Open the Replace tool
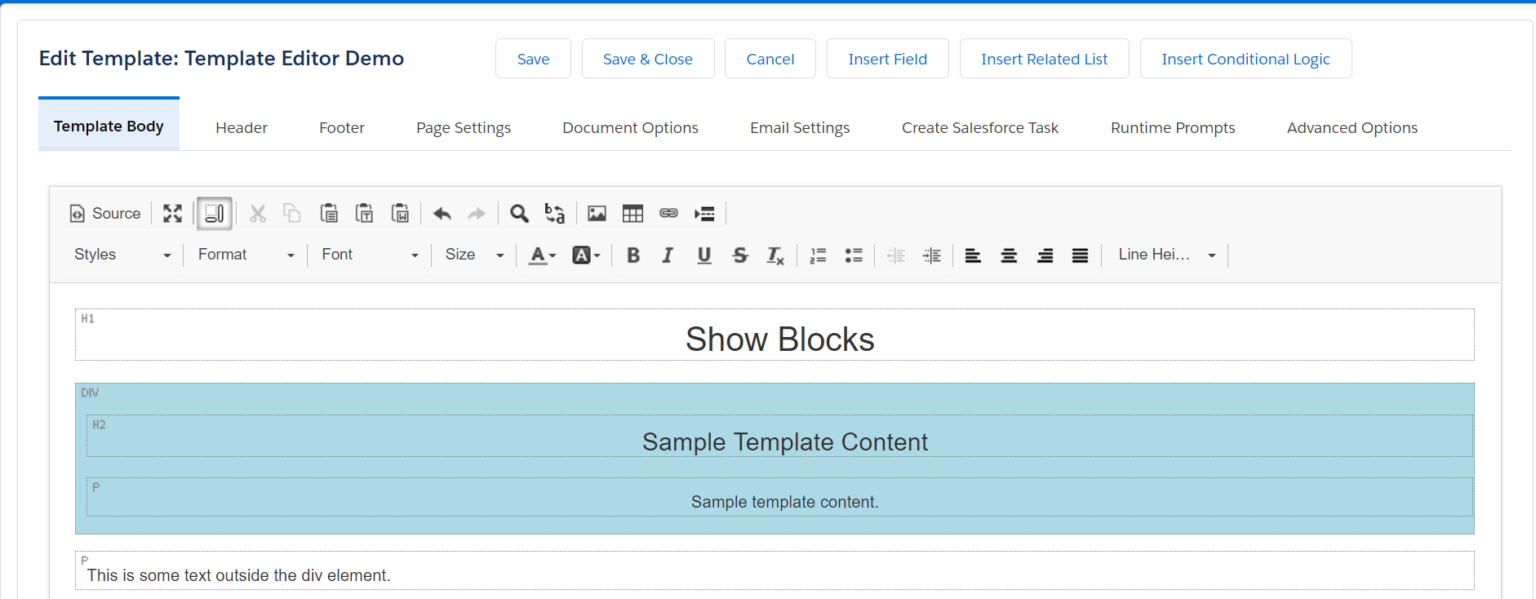This screenshot has height=599, width=1536. pos(554,213)
